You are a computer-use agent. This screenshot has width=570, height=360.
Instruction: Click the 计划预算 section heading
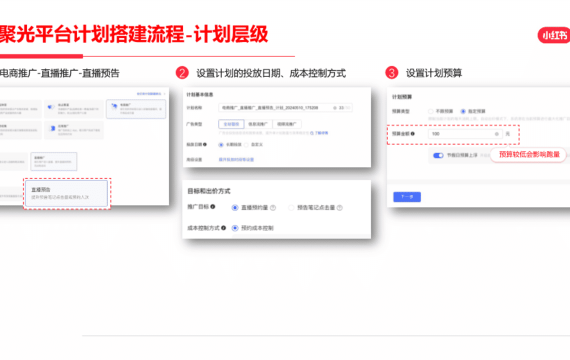tap(402, 97)
